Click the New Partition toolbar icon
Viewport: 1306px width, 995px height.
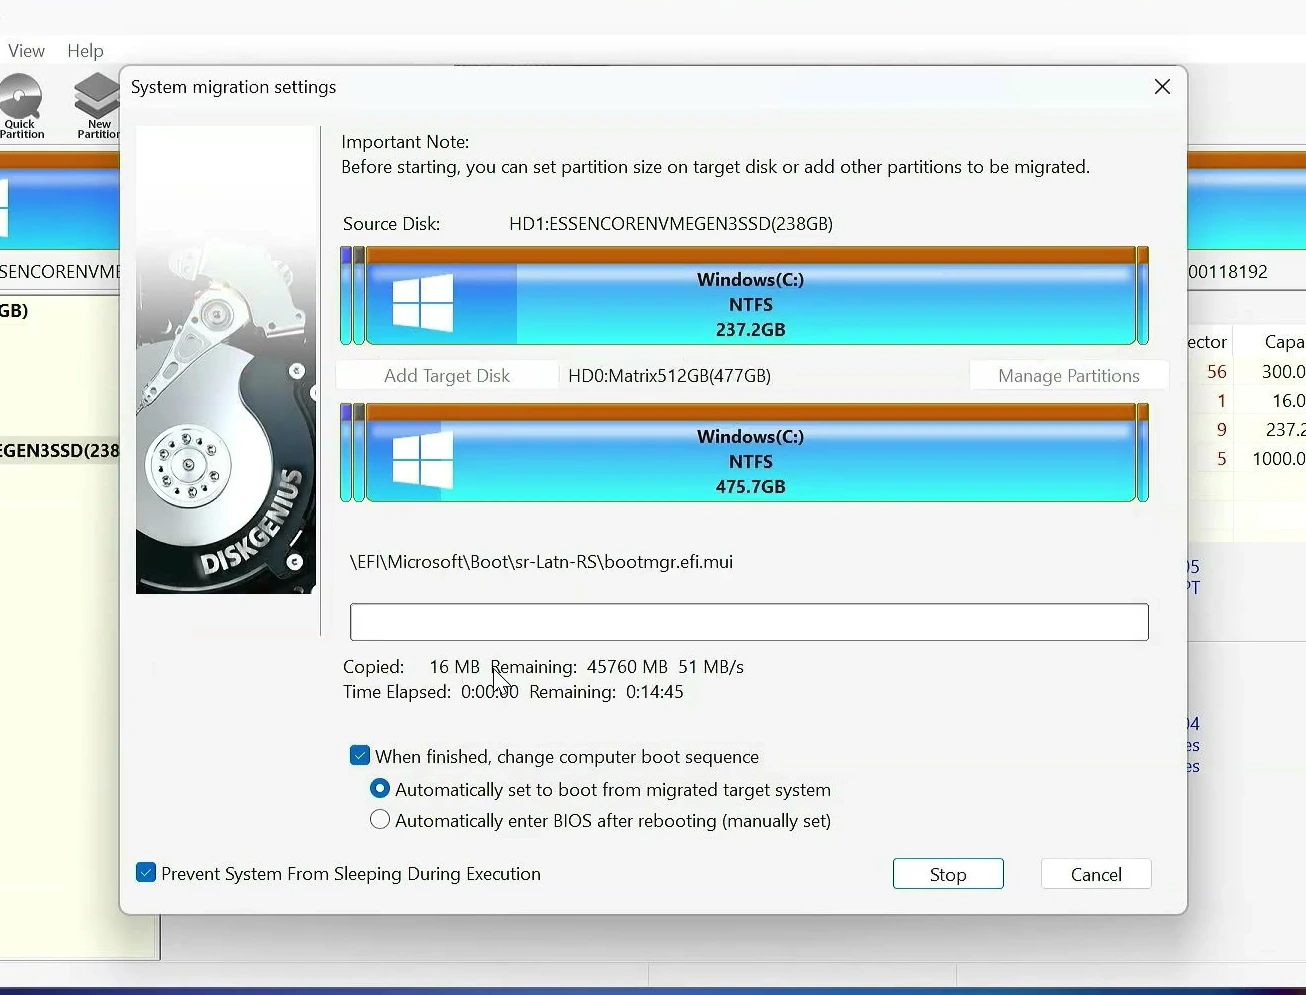point(97,106)
